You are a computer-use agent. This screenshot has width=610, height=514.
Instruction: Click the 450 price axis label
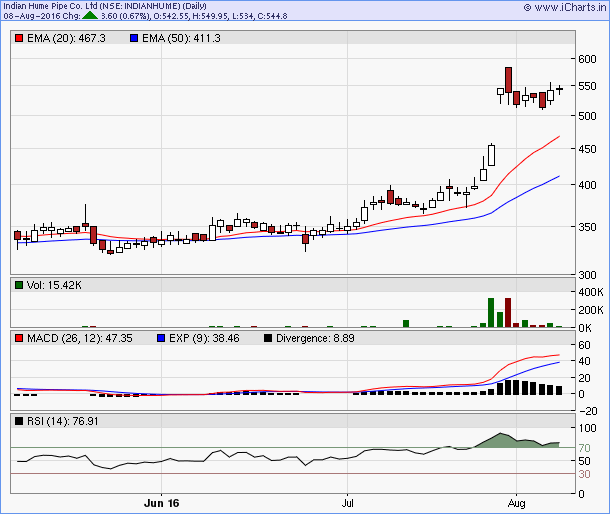click(587, 149)
